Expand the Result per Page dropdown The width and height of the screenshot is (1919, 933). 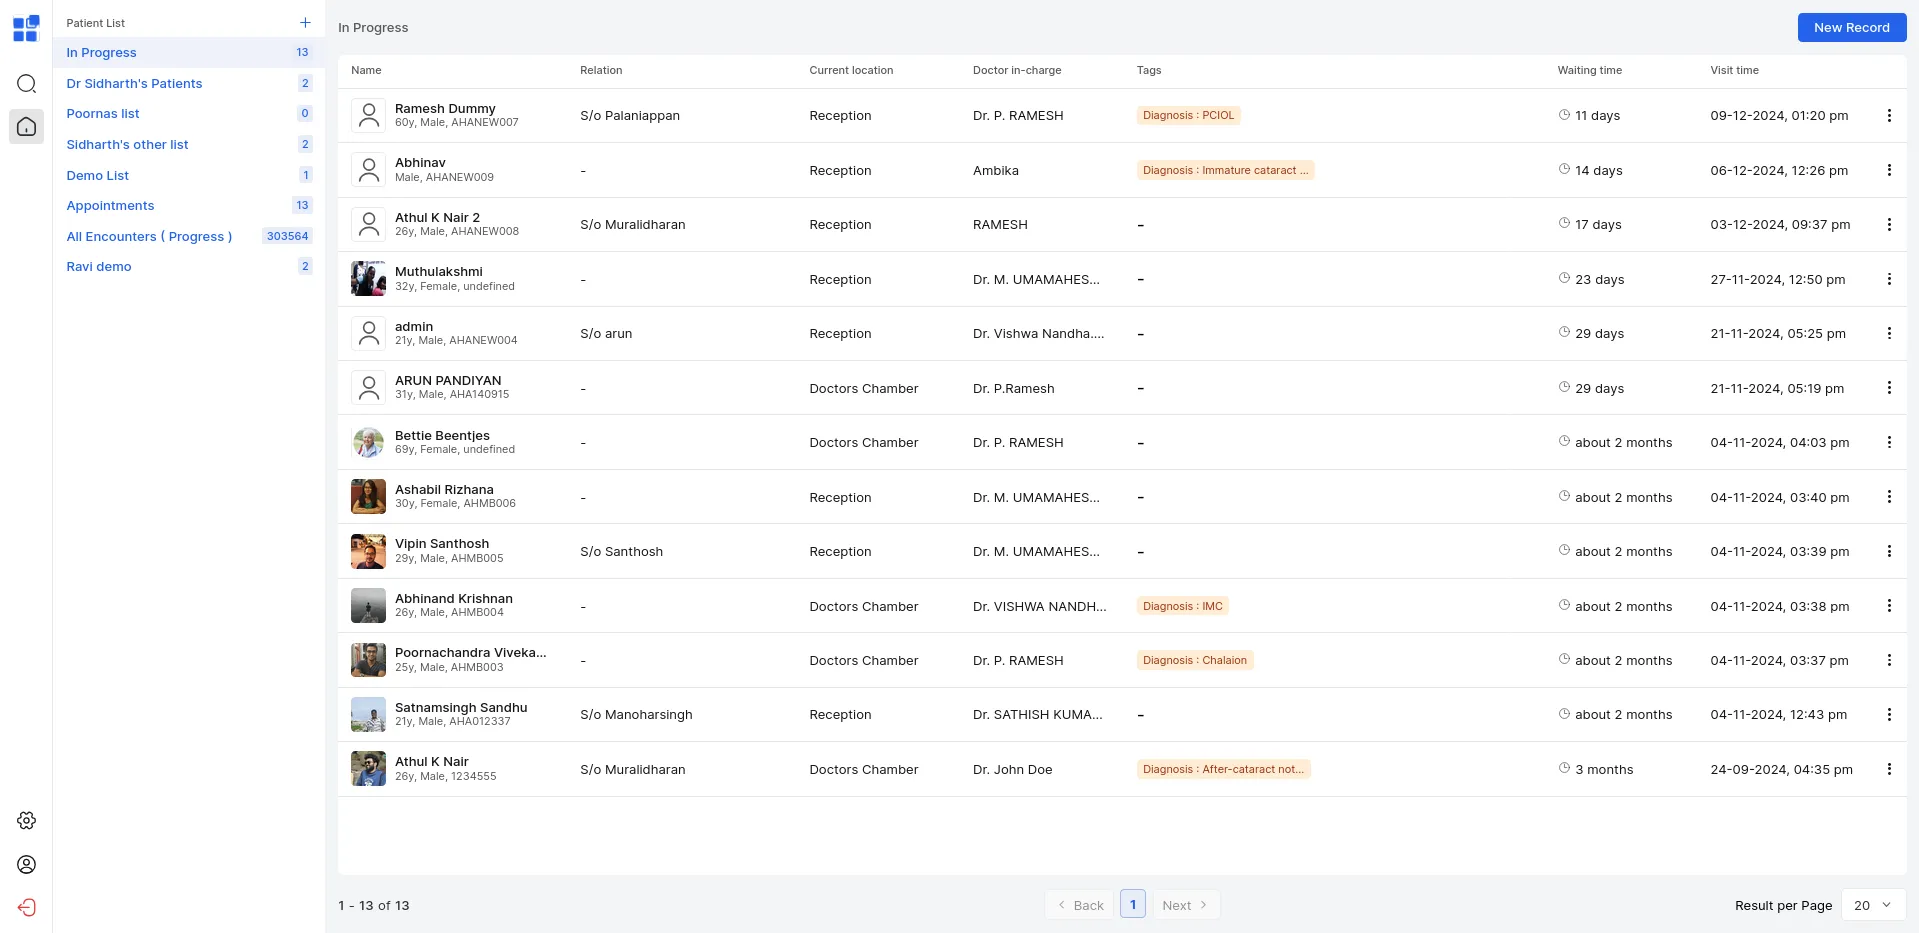click(x=1869, y=905)
